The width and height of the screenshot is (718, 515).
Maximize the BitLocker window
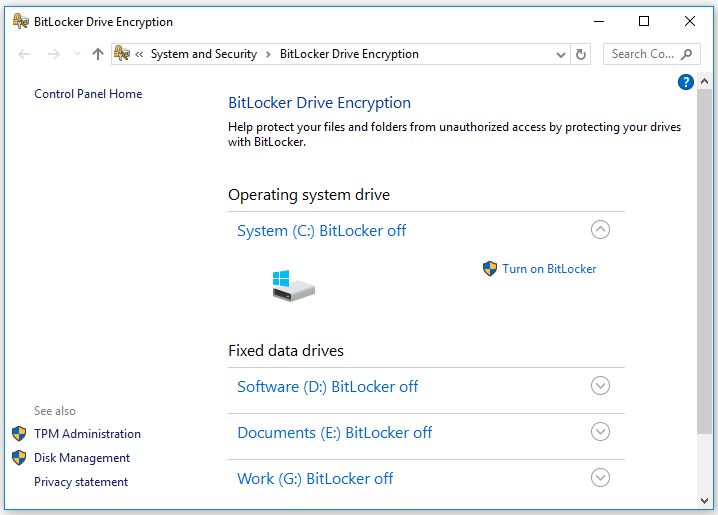[644, 21]
